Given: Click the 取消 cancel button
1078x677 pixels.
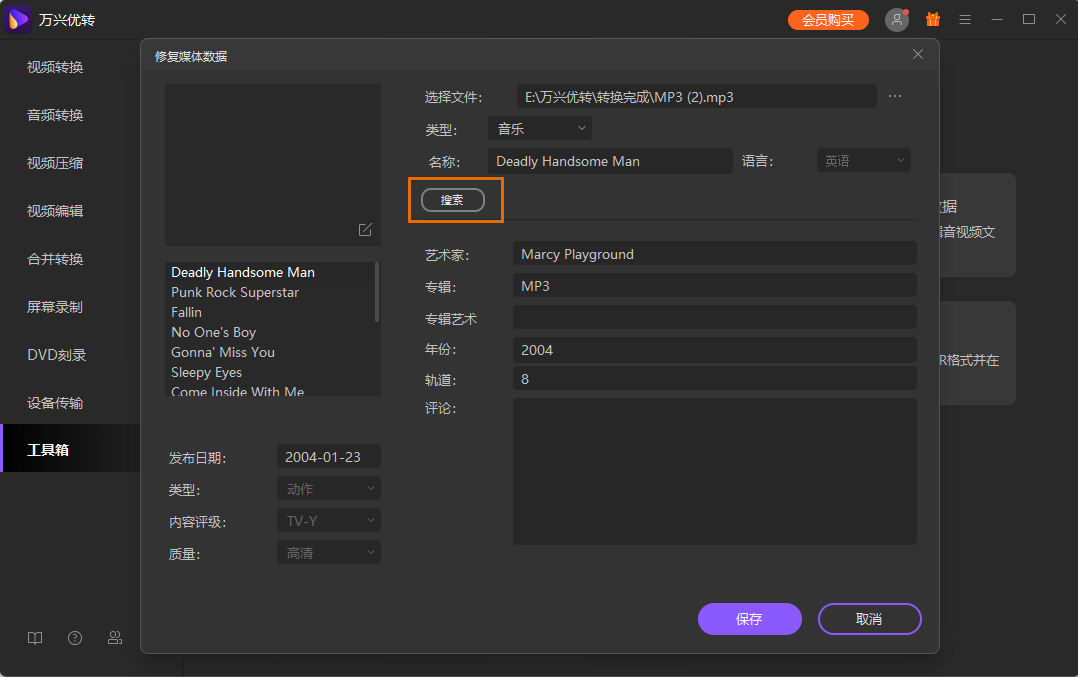Looking at the screenshot, I should point(869,619).
